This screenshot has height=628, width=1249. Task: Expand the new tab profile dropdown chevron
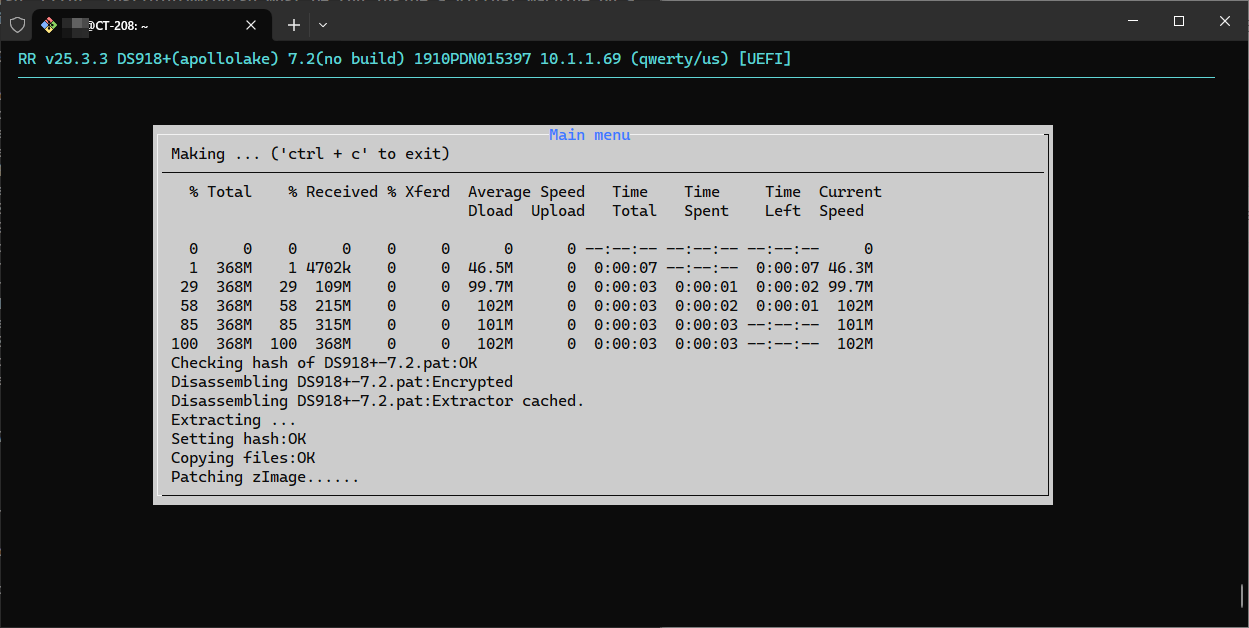[322, 24]
